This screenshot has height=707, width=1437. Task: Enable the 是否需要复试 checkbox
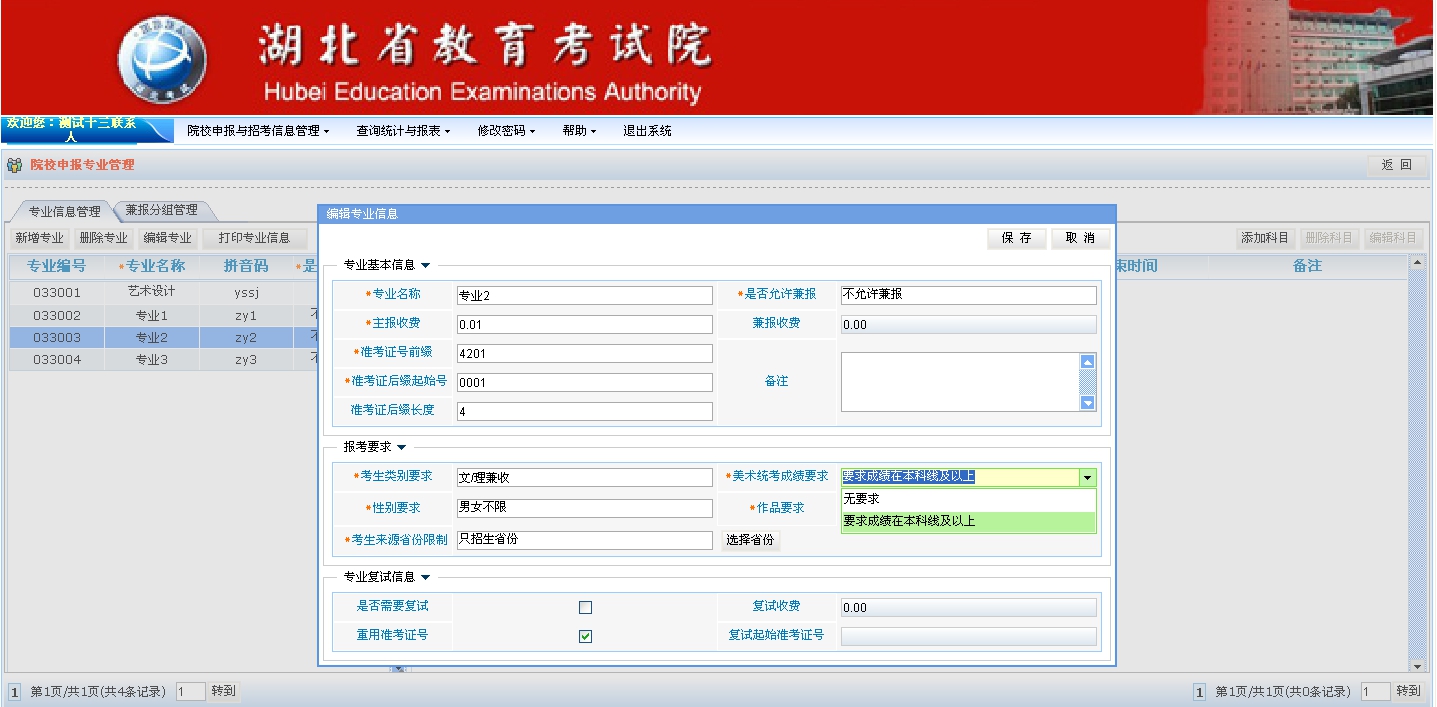click(x=585, y=607)
